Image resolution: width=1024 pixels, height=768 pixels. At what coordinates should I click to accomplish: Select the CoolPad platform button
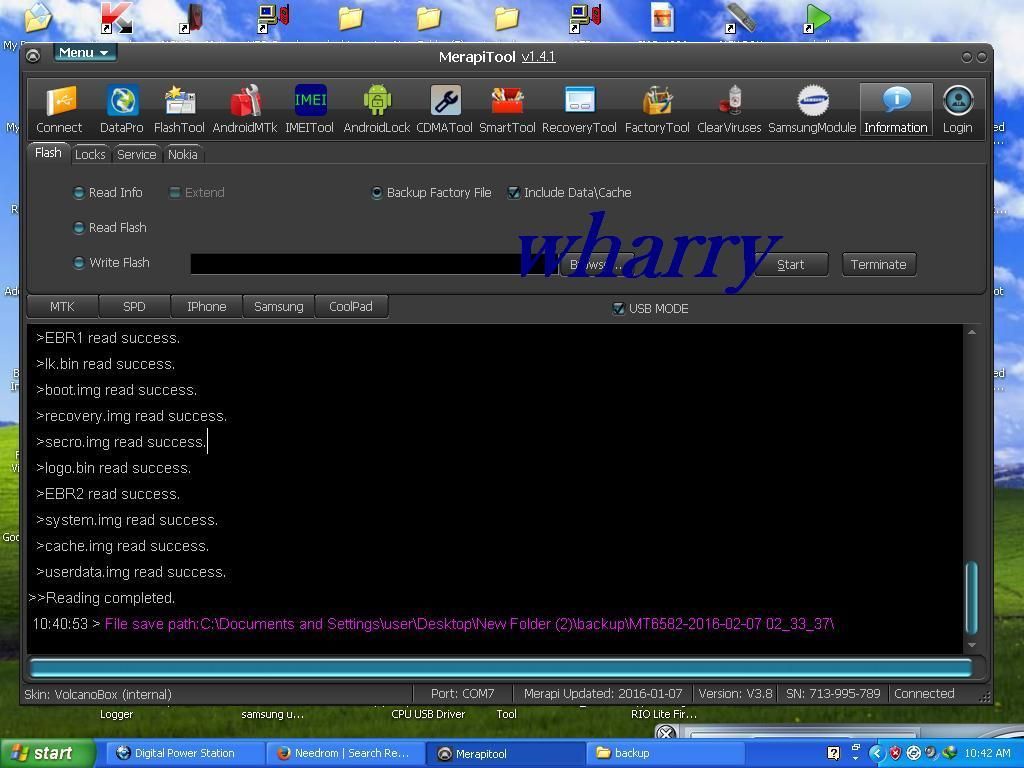[351, 306]
